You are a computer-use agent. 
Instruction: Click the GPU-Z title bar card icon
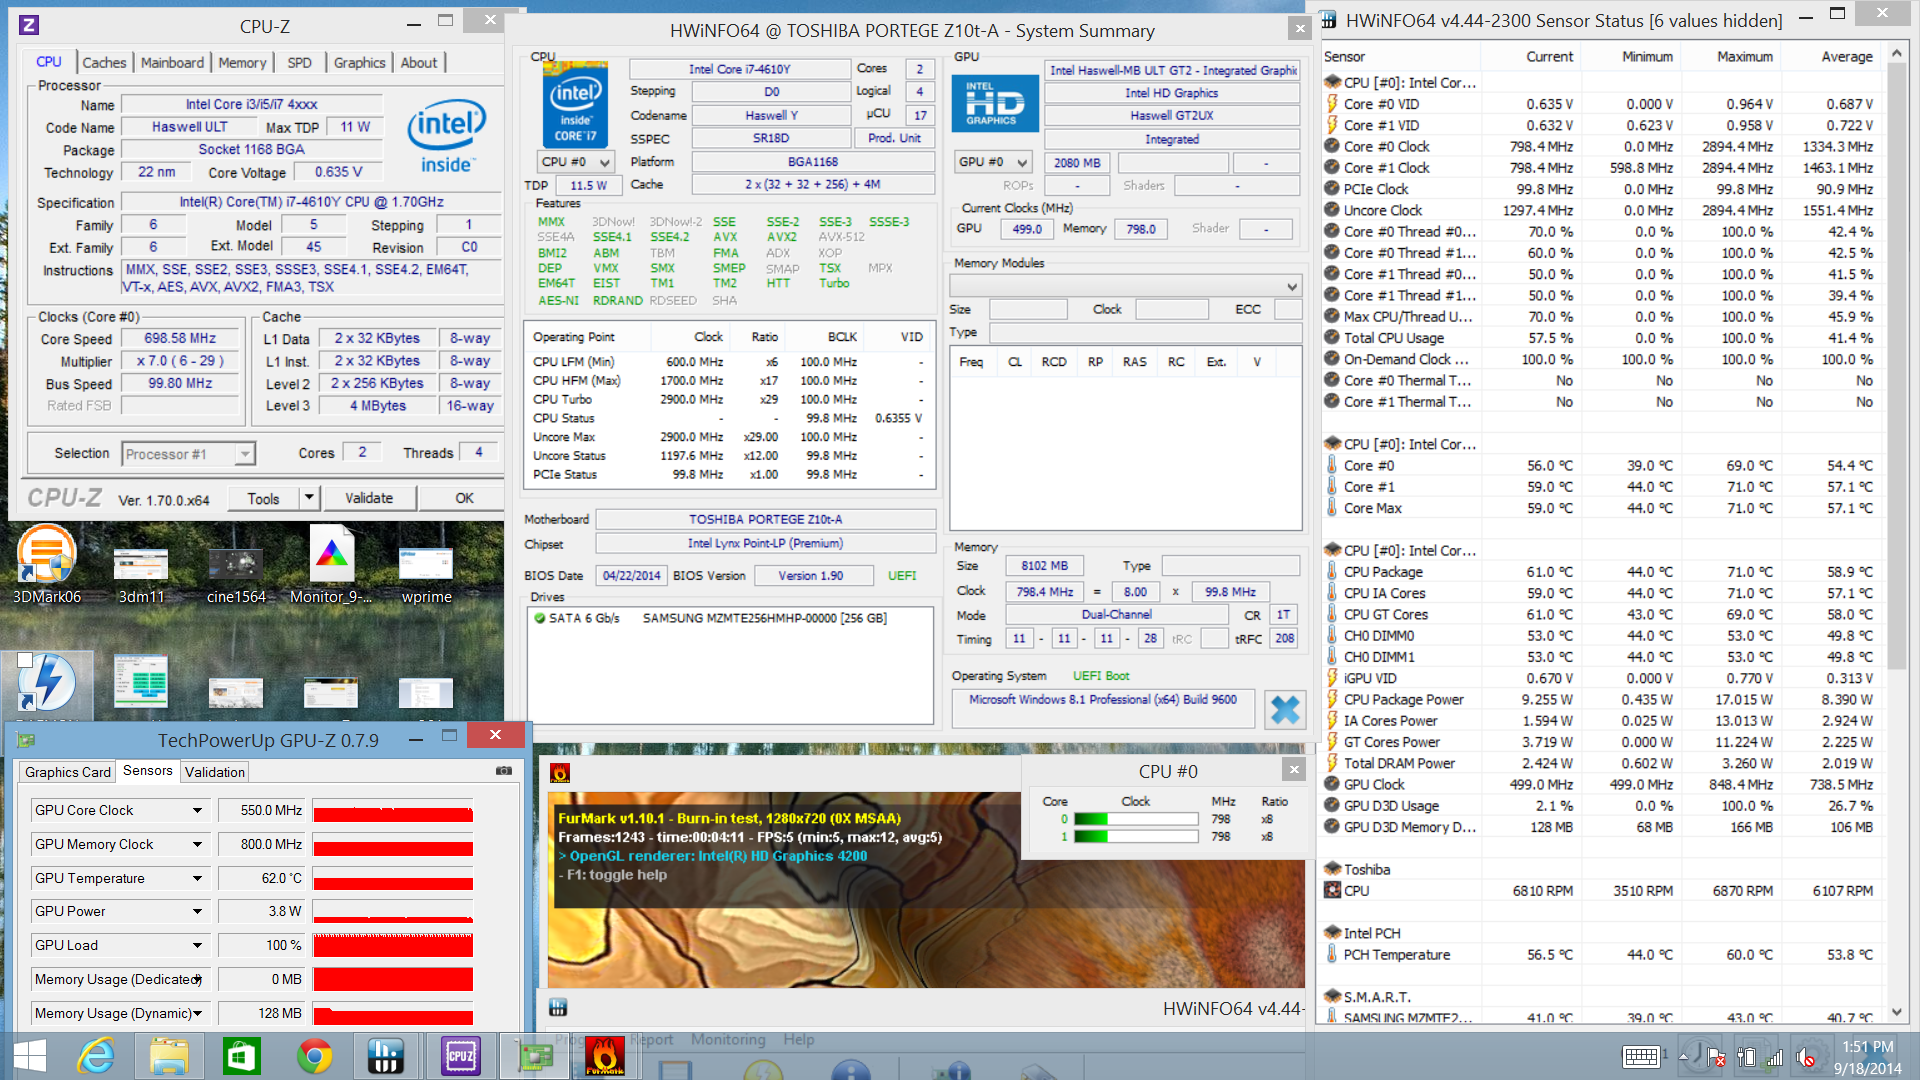pyautogui.click(x=27, y=740)
